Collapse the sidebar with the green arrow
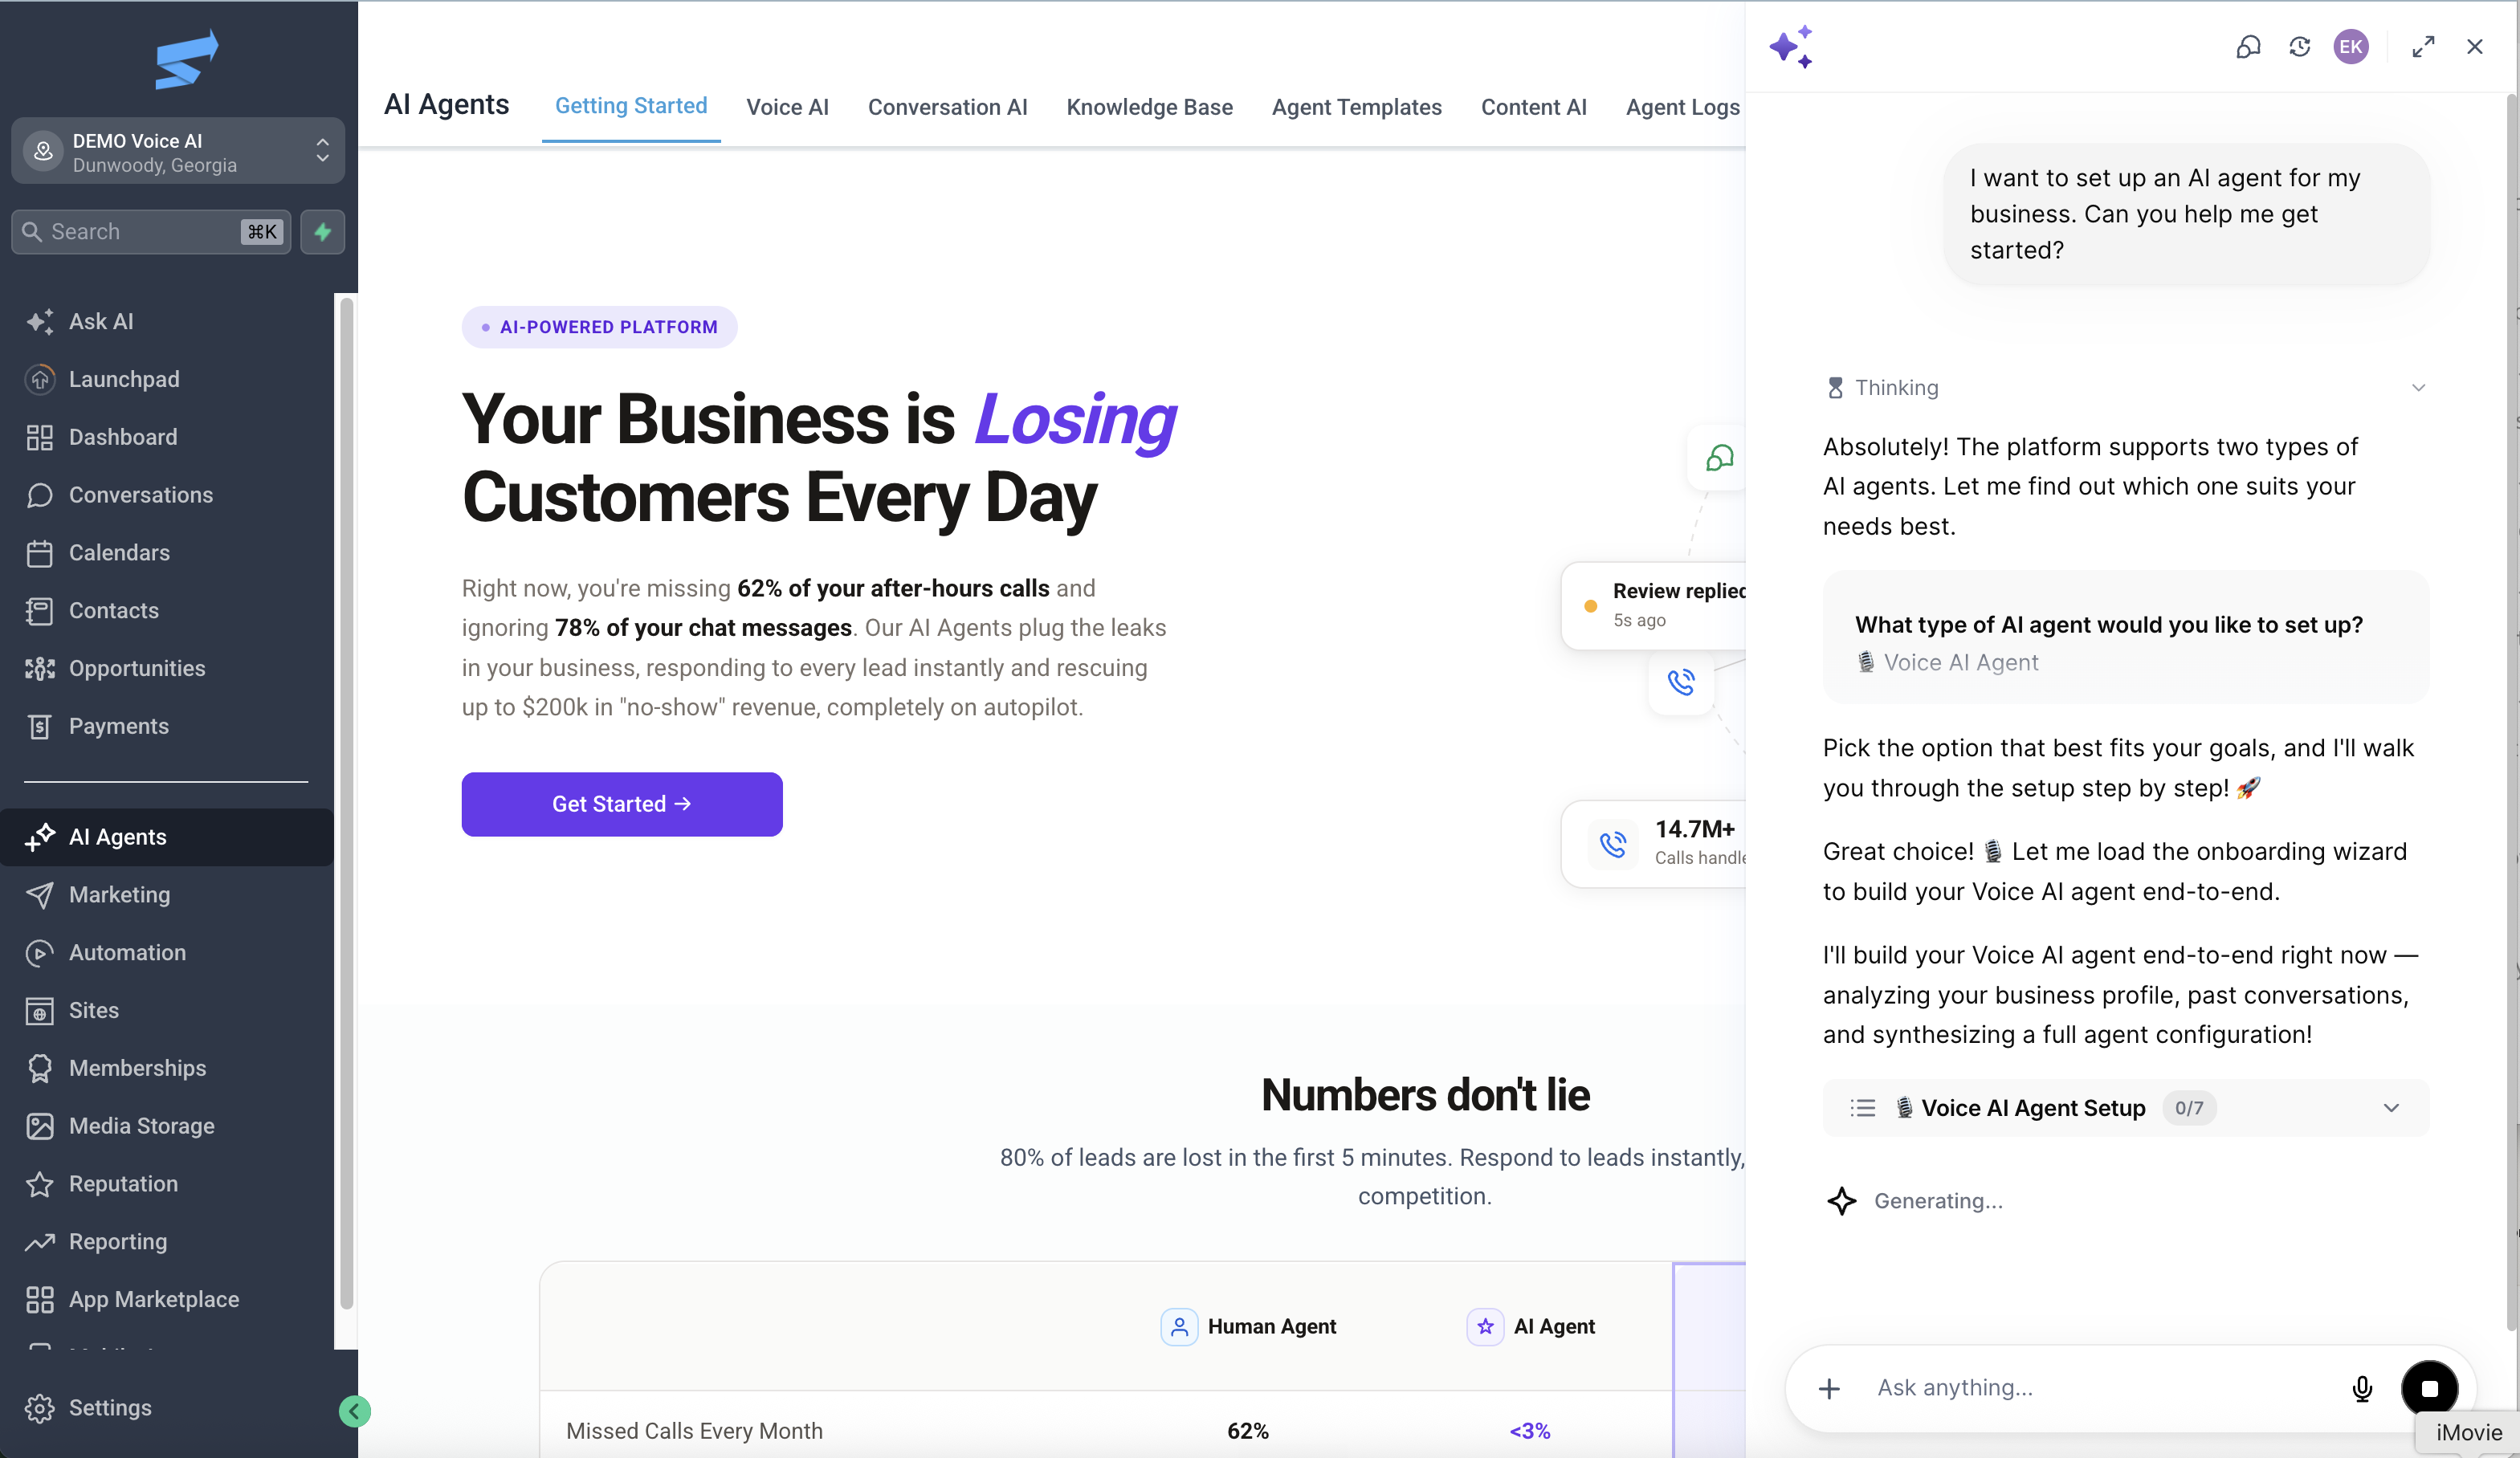 354,1411
